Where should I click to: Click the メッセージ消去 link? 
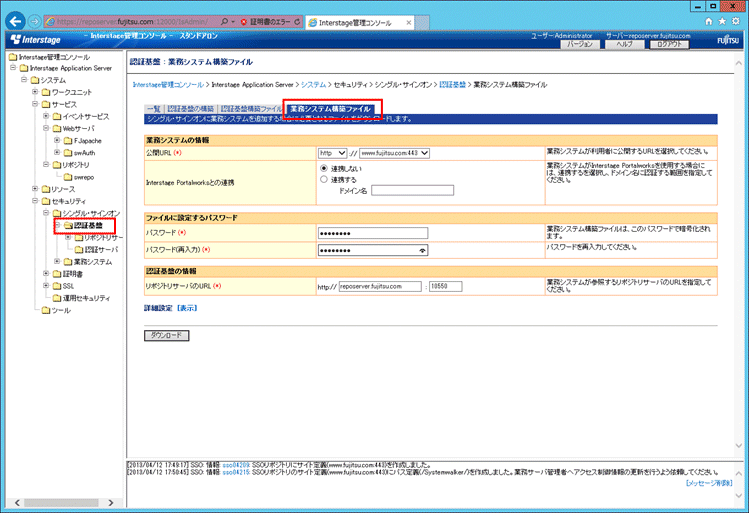709,483
